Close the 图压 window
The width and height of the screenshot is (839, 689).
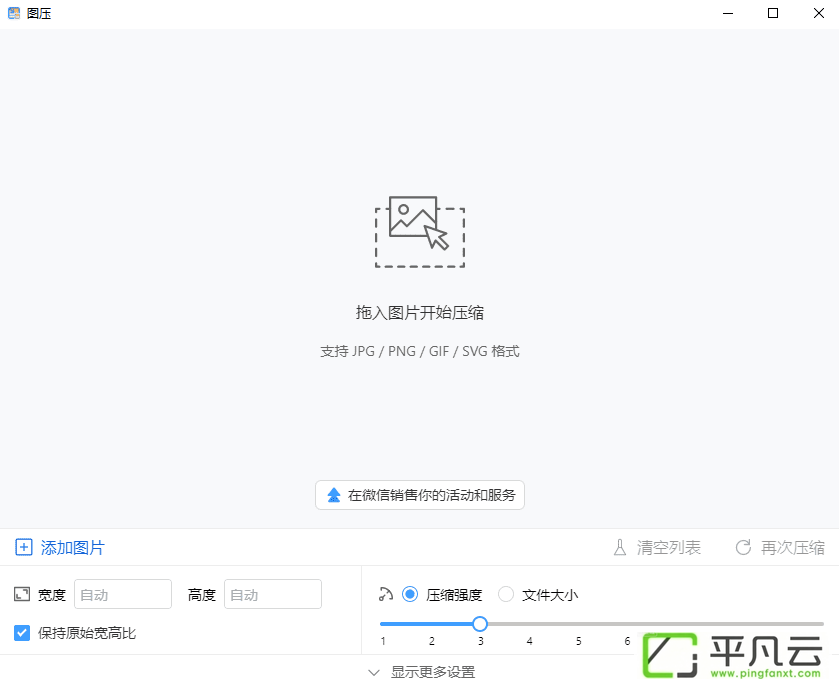pos(819,13)
